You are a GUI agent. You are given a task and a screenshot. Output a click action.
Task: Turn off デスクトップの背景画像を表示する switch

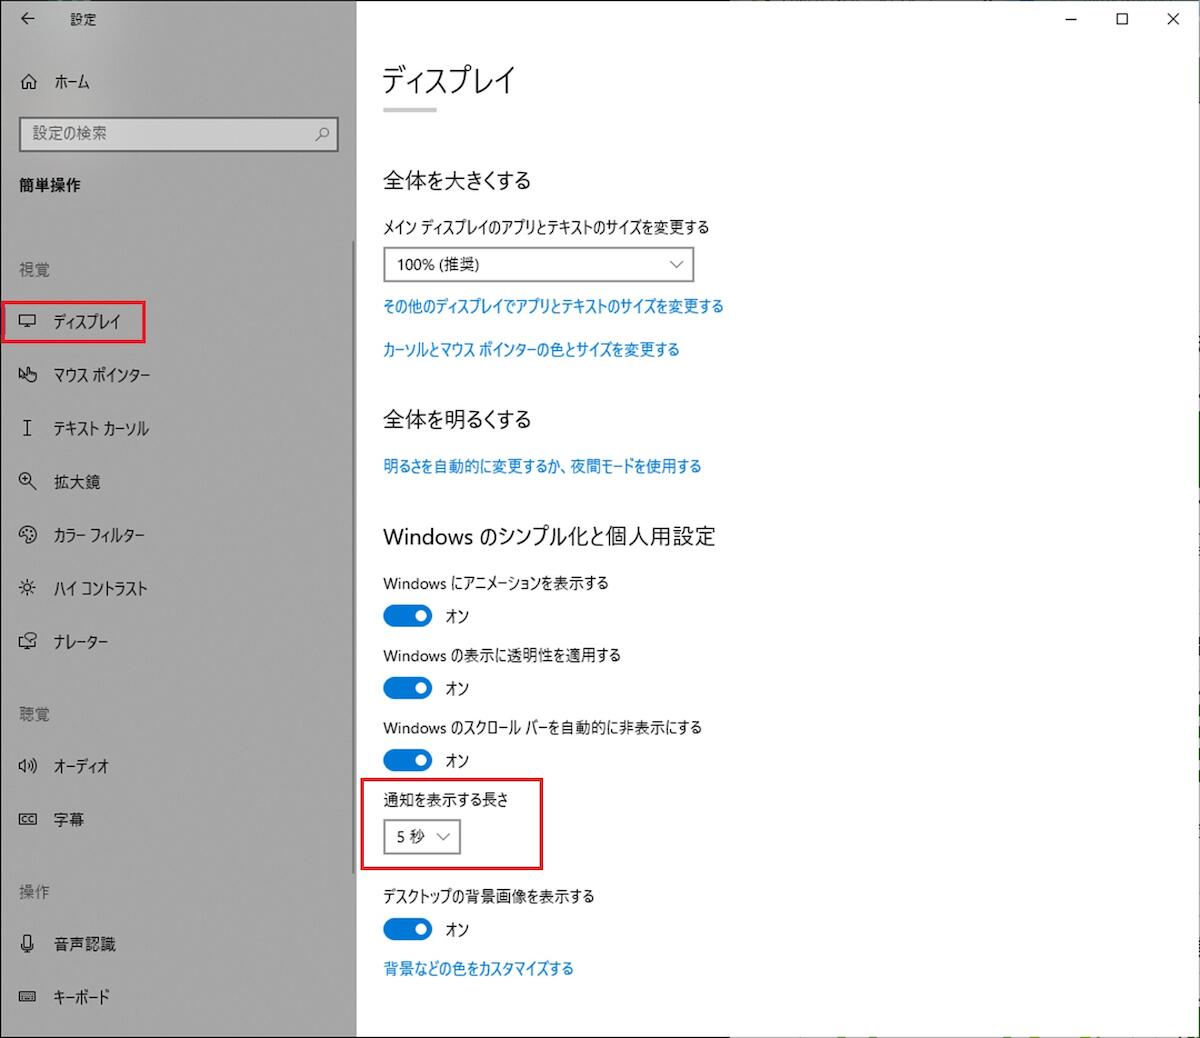(408, 929)
